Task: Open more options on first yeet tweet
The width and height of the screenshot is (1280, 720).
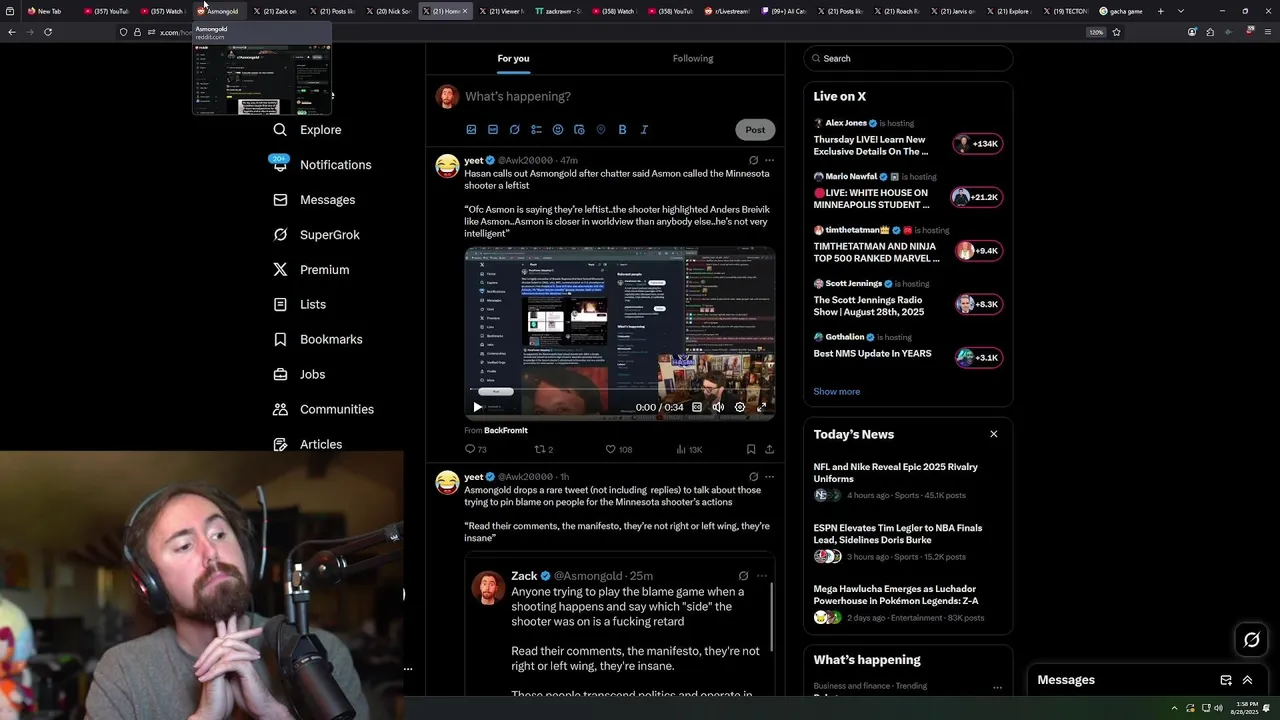Action: pos(769,160)
